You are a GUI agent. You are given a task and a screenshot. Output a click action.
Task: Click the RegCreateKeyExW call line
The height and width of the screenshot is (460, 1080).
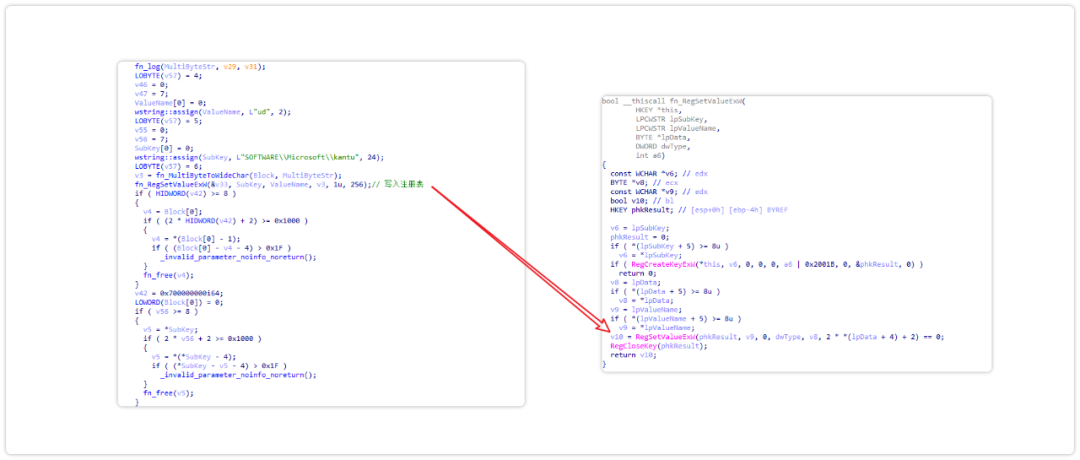click(767, 264)
